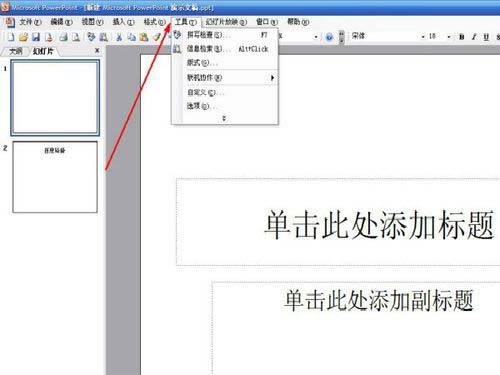Toggle Underline formatting
Viewport: 500px width, 375px height.
[486, 37]
